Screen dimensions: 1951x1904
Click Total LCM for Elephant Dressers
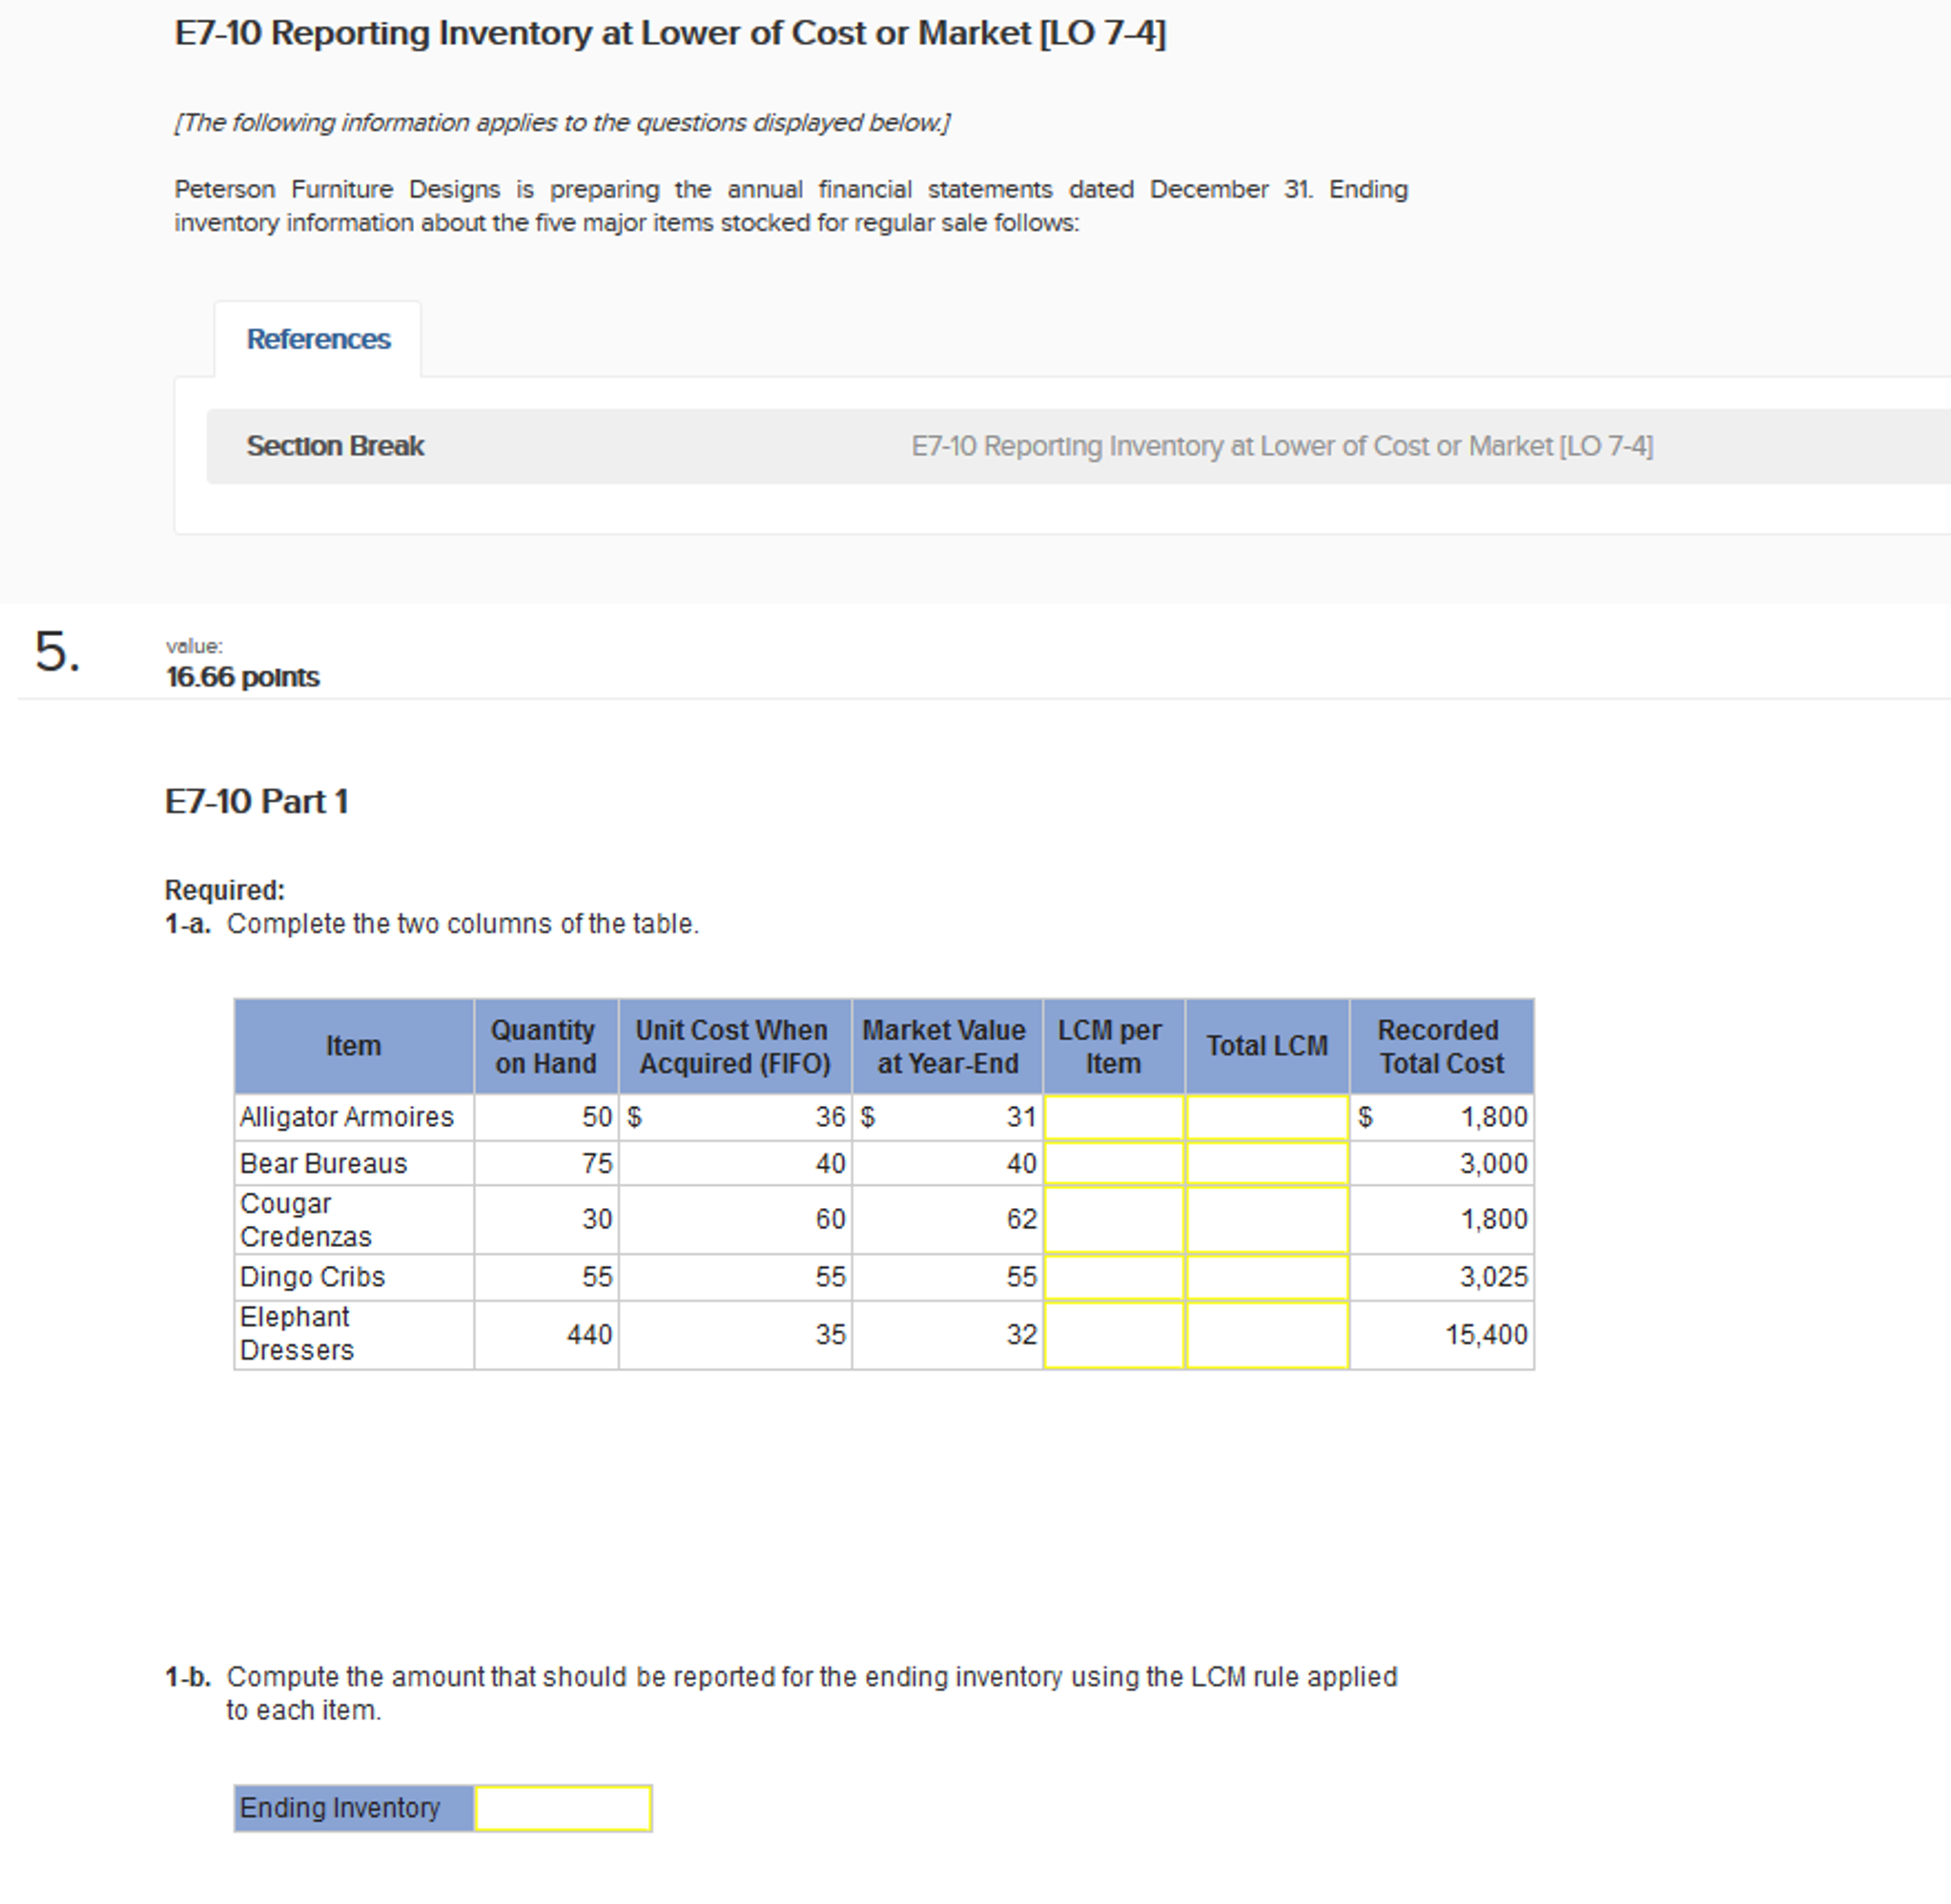(x=1266, y=1334)
